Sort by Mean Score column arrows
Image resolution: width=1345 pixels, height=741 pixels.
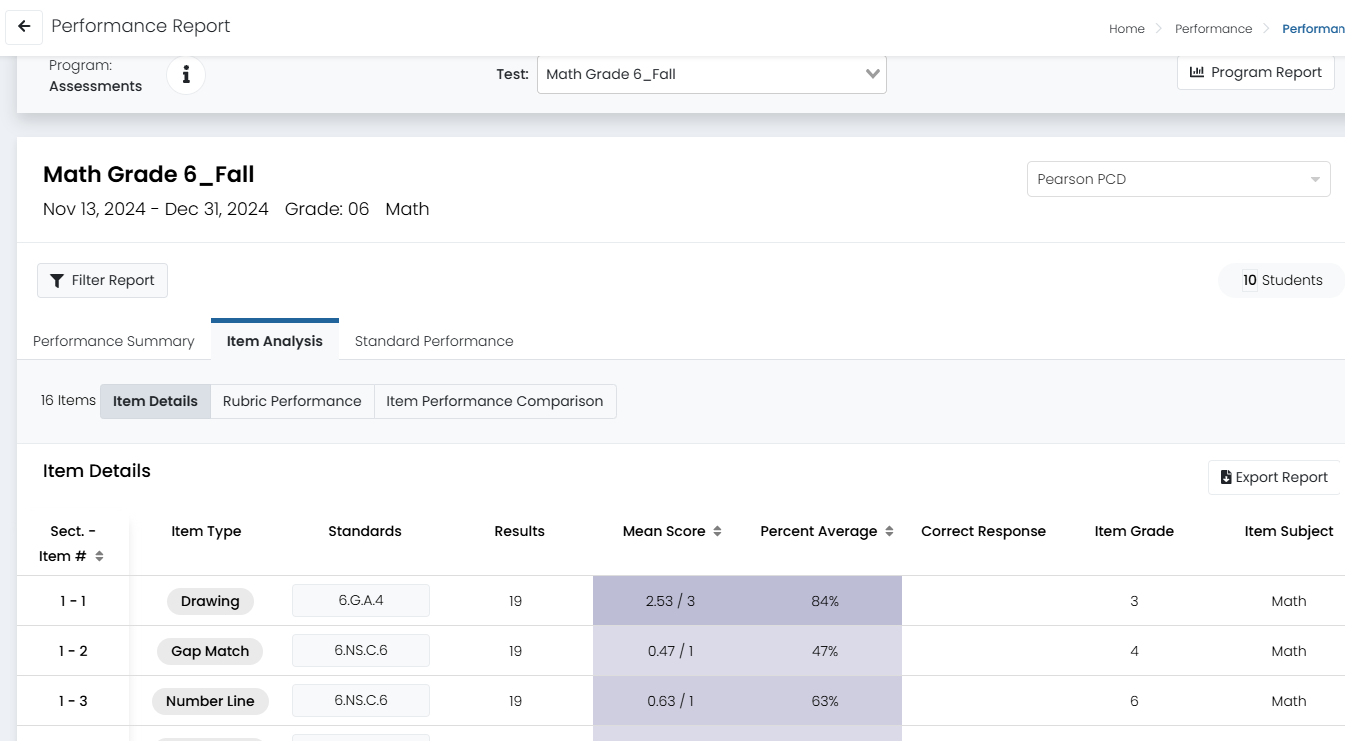pos(717,532)
